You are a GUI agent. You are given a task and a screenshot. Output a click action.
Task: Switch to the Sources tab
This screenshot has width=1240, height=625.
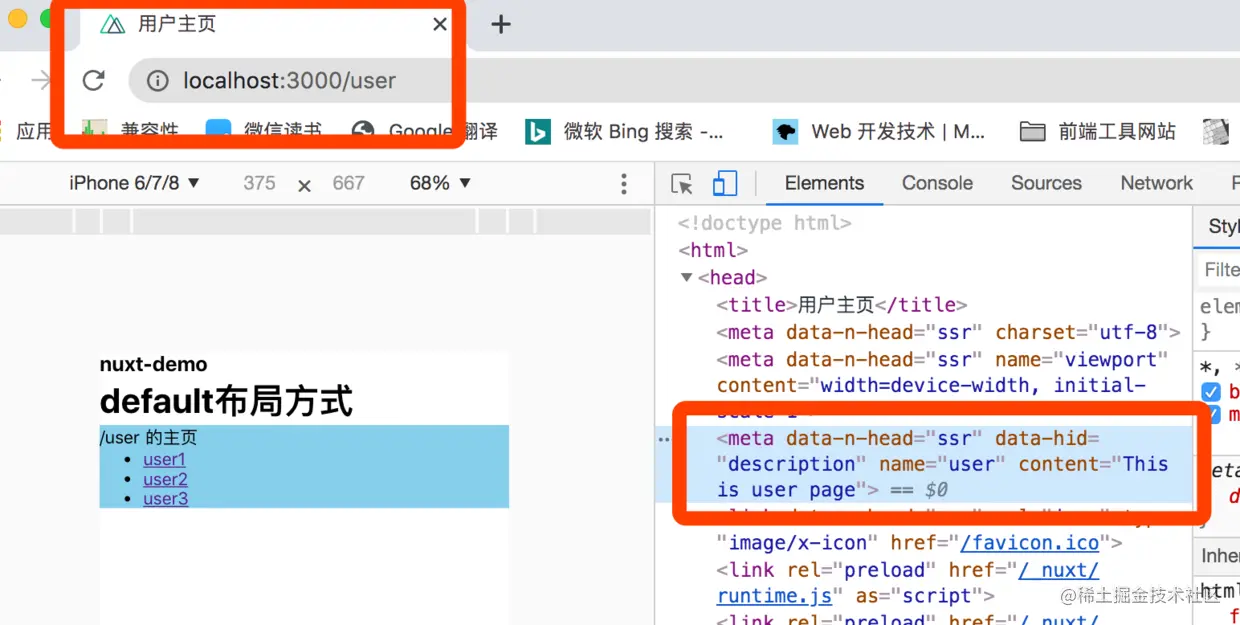coord(1046,183)
